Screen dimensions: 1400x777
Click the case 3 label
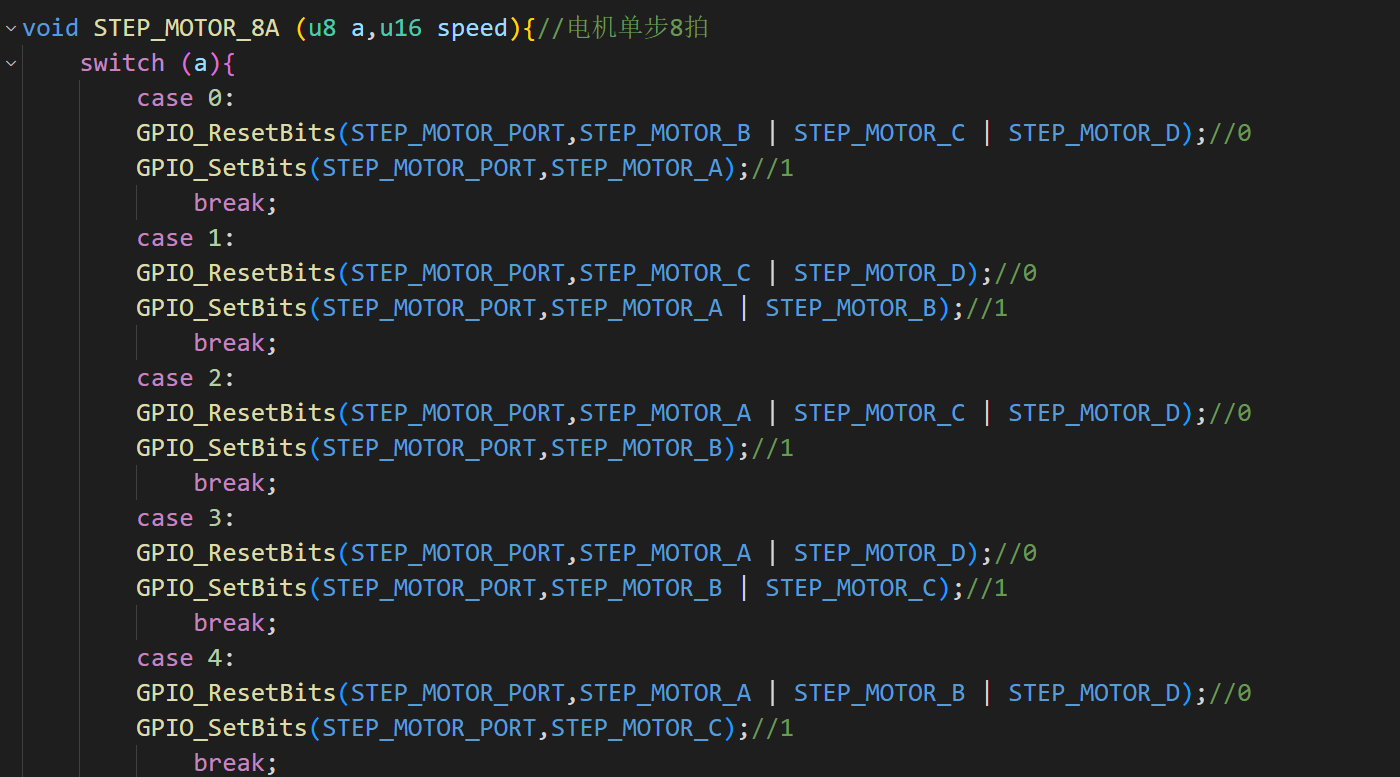click(x=185, y=518)
